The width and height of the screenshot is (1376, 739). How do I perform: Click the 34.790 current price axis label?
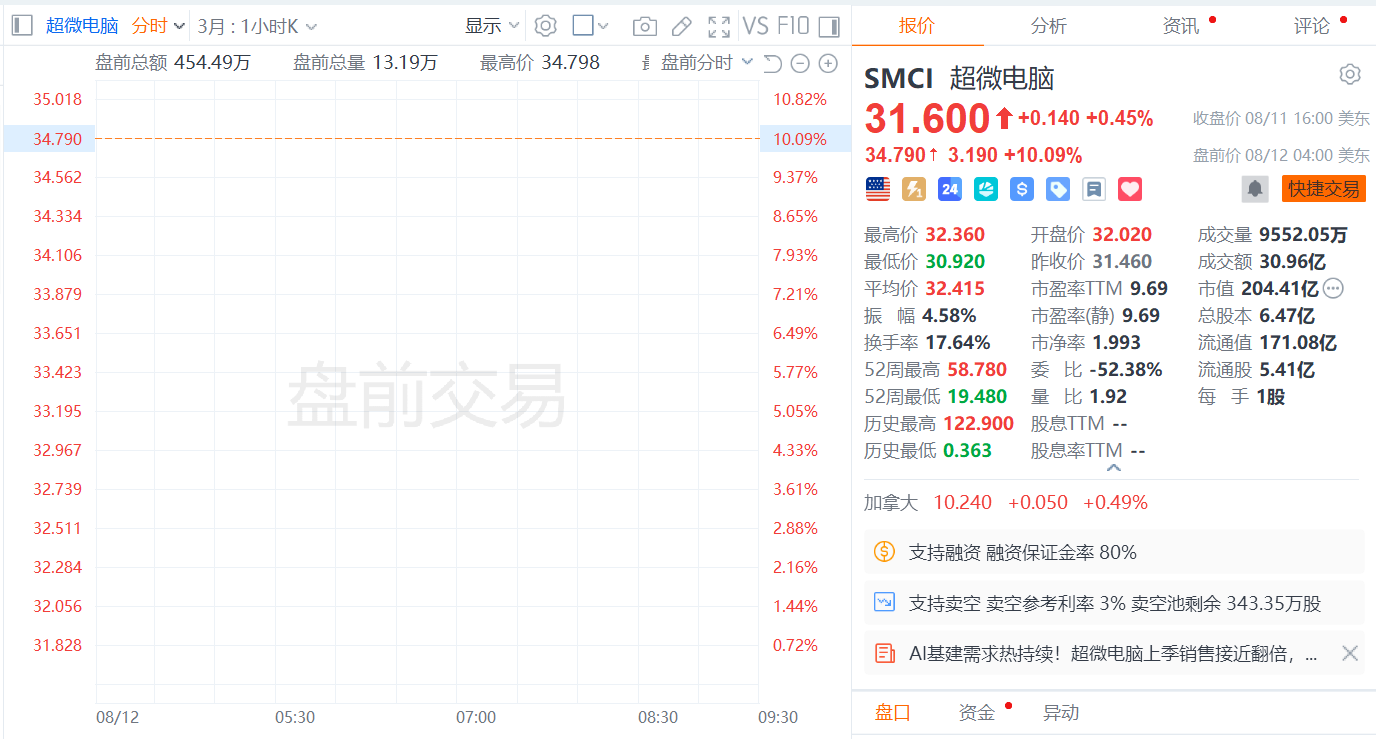coord(58,139)
